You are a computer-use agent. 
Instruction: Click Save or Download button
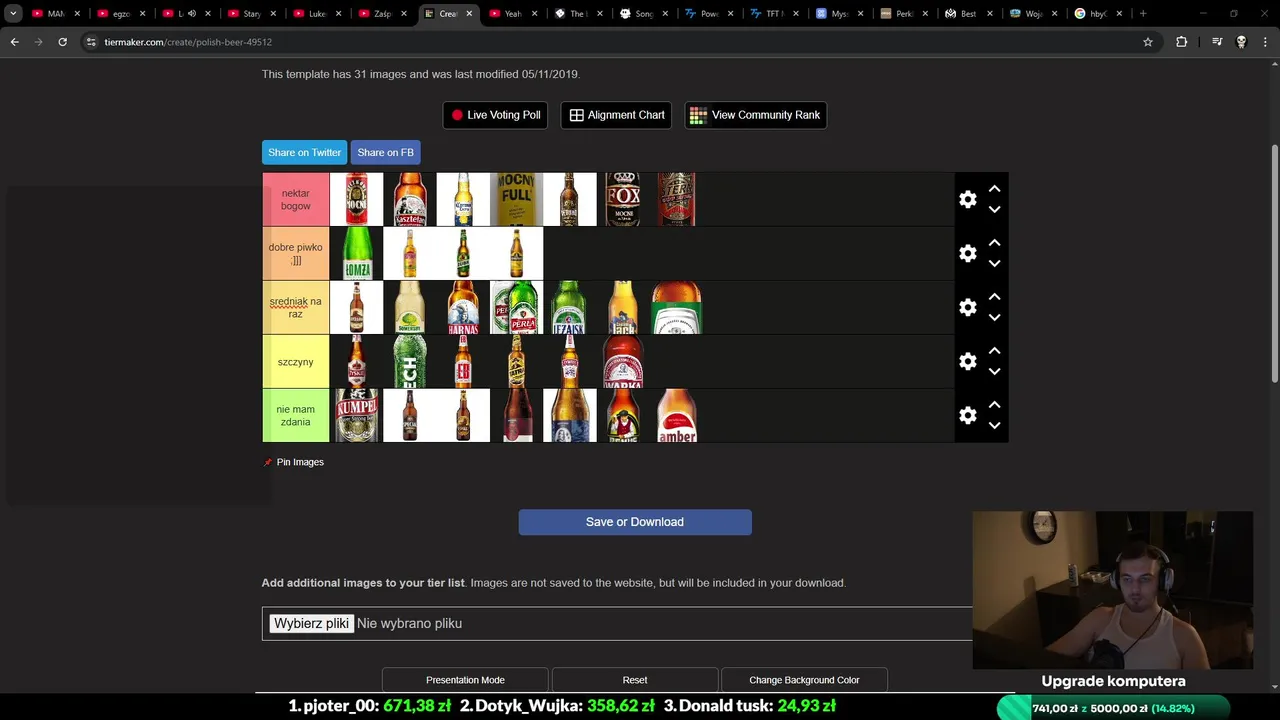pyautogui.click(x=635, y=522)
